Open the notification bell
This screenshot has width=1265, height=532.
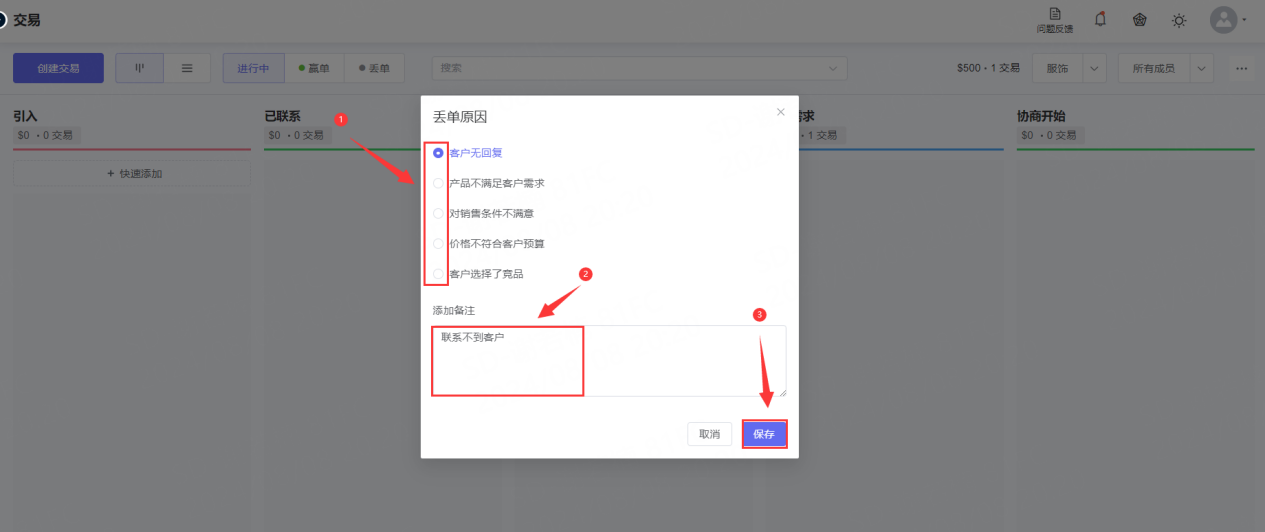[x=1101, y=19]
